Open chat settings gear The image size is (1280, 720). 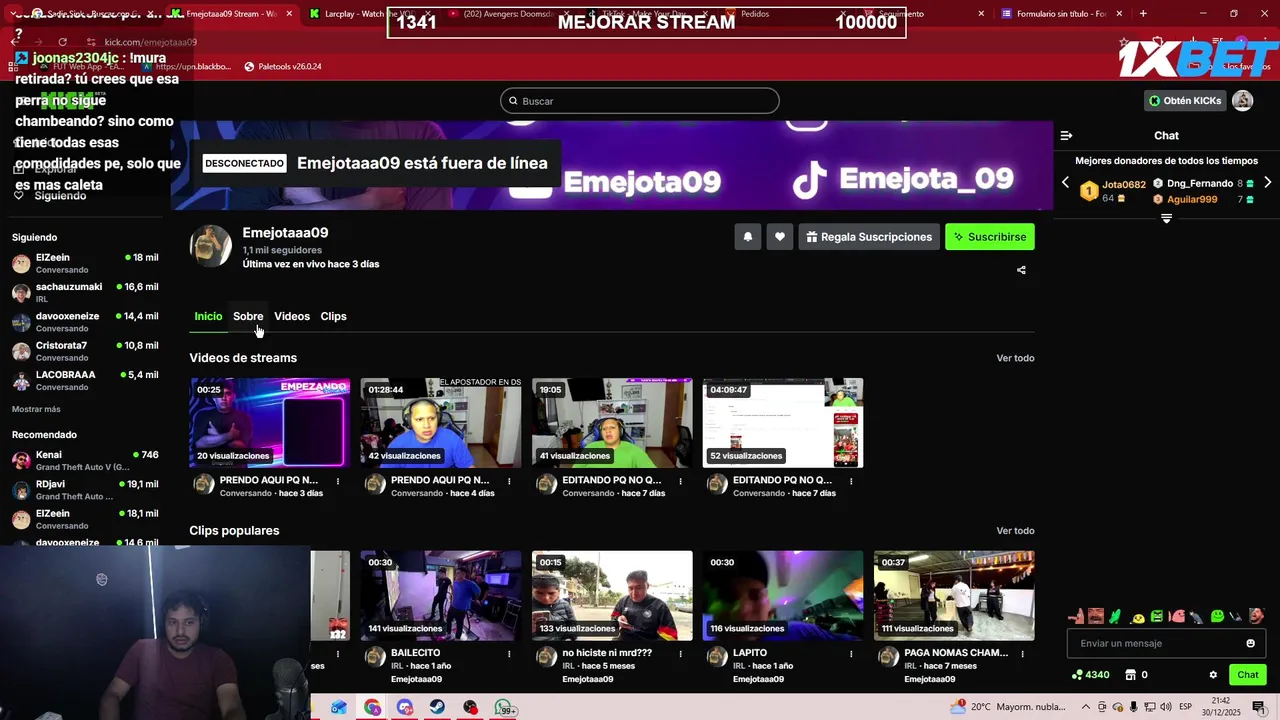(1213, 675)
